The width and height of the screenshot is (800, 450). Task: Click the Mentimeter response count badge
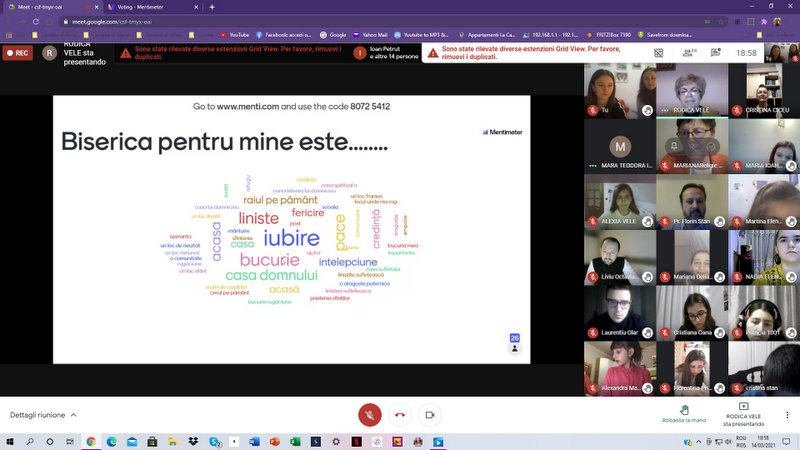tap(514, 338)
